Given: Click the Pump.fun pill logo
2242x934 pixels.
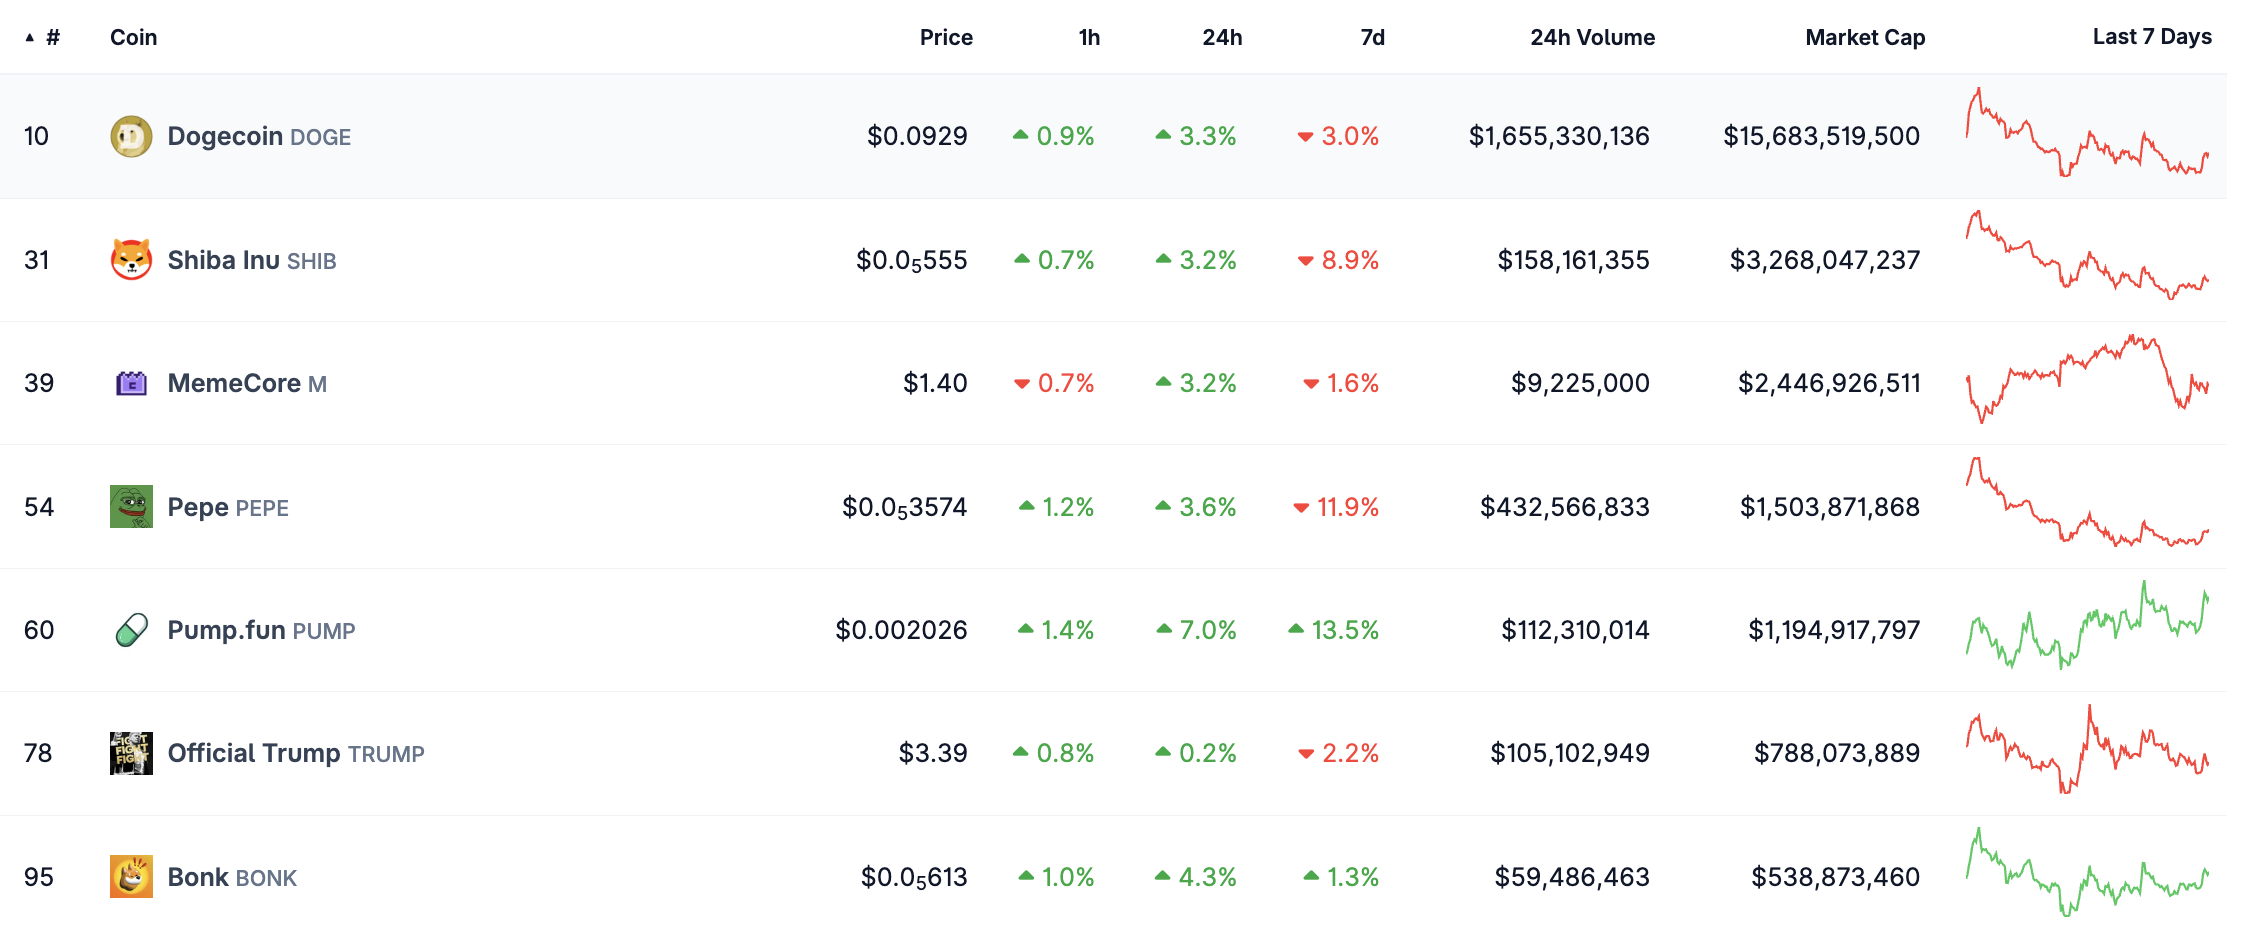Looking at the screenshot, I should pos(130,630).
